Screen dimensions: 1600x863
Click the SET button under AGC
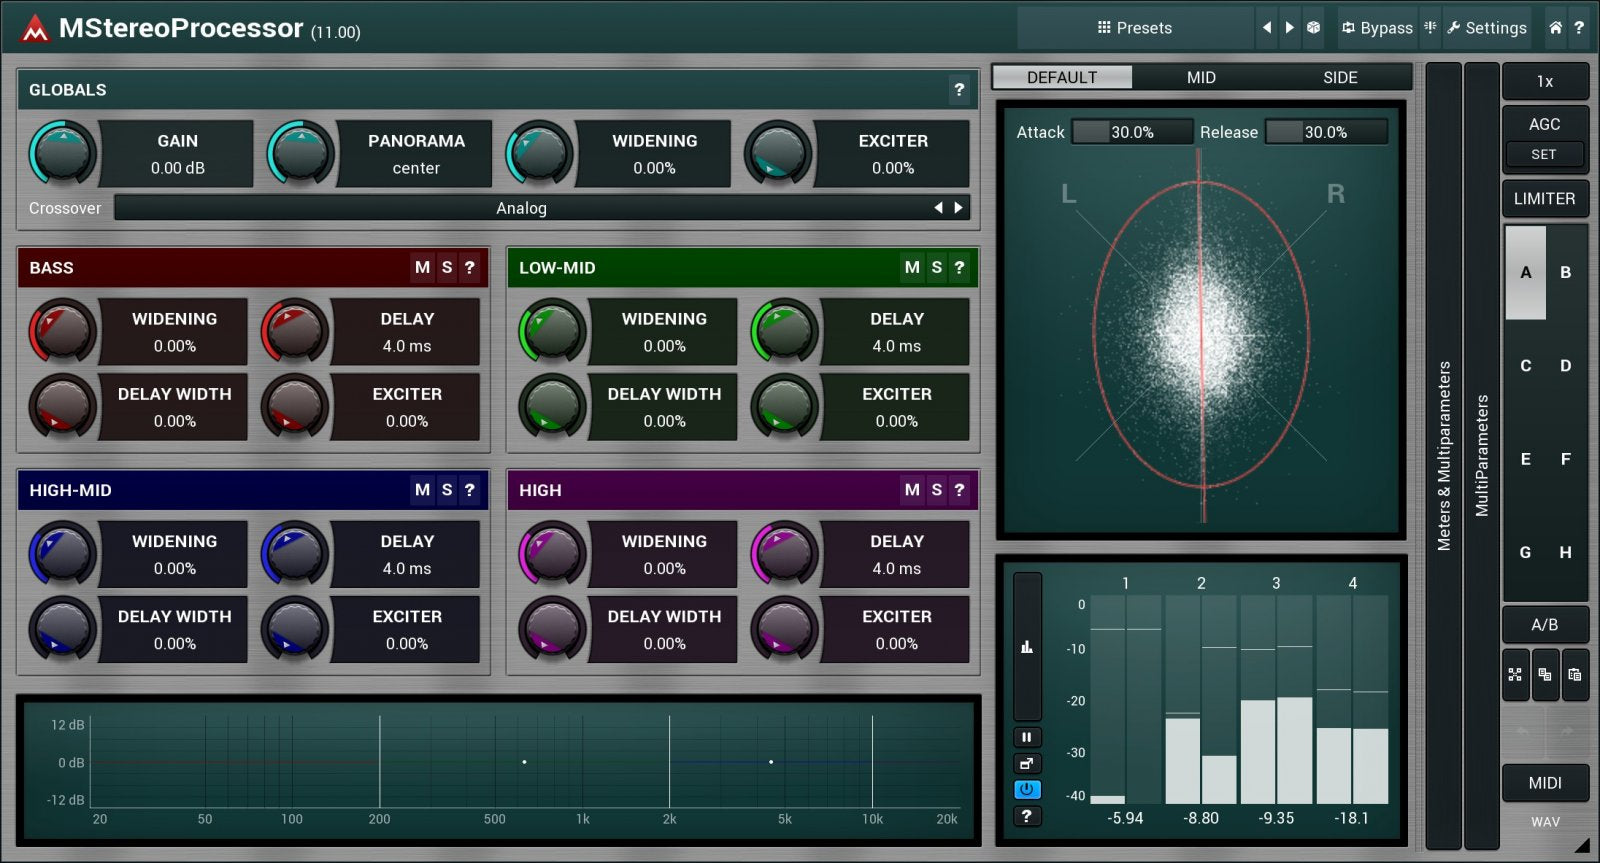1544,155
